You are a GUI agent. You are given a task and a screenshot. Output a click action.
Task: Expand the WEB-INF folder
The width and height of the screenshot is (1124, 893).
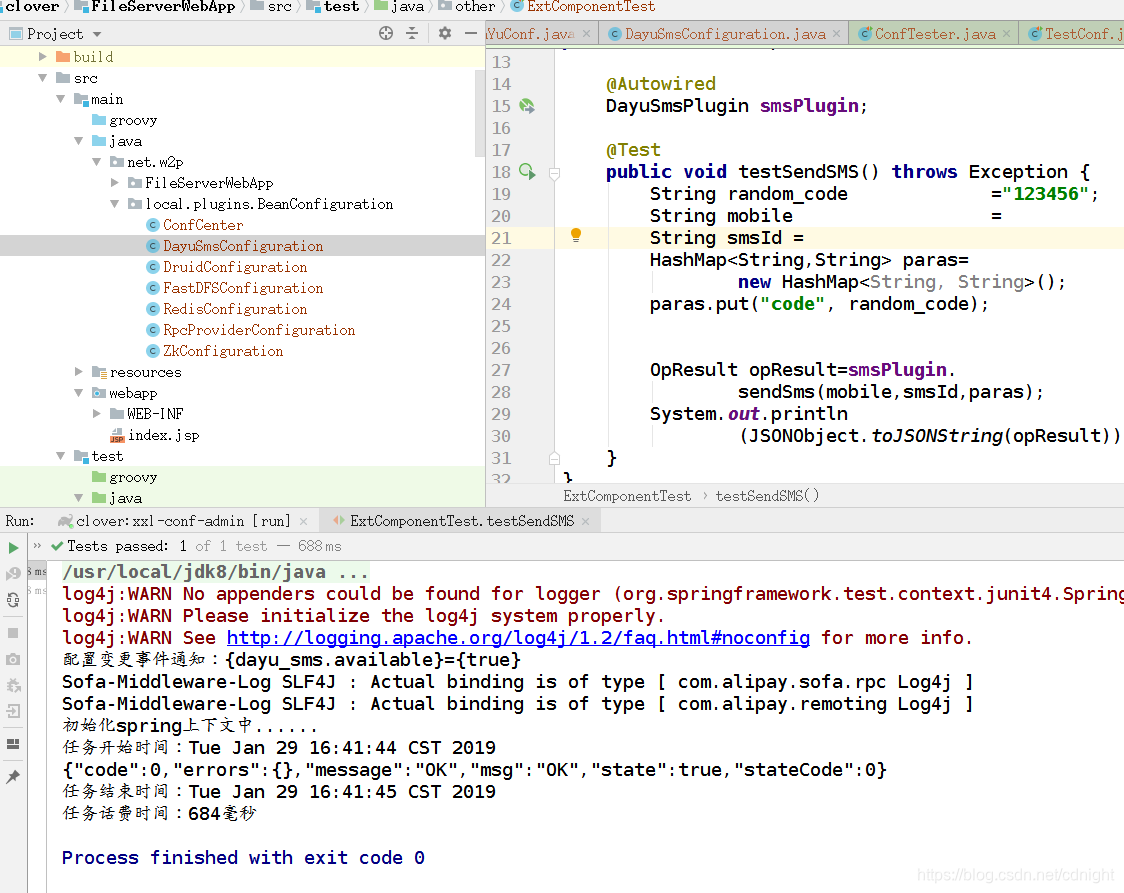tap(96, 414)
